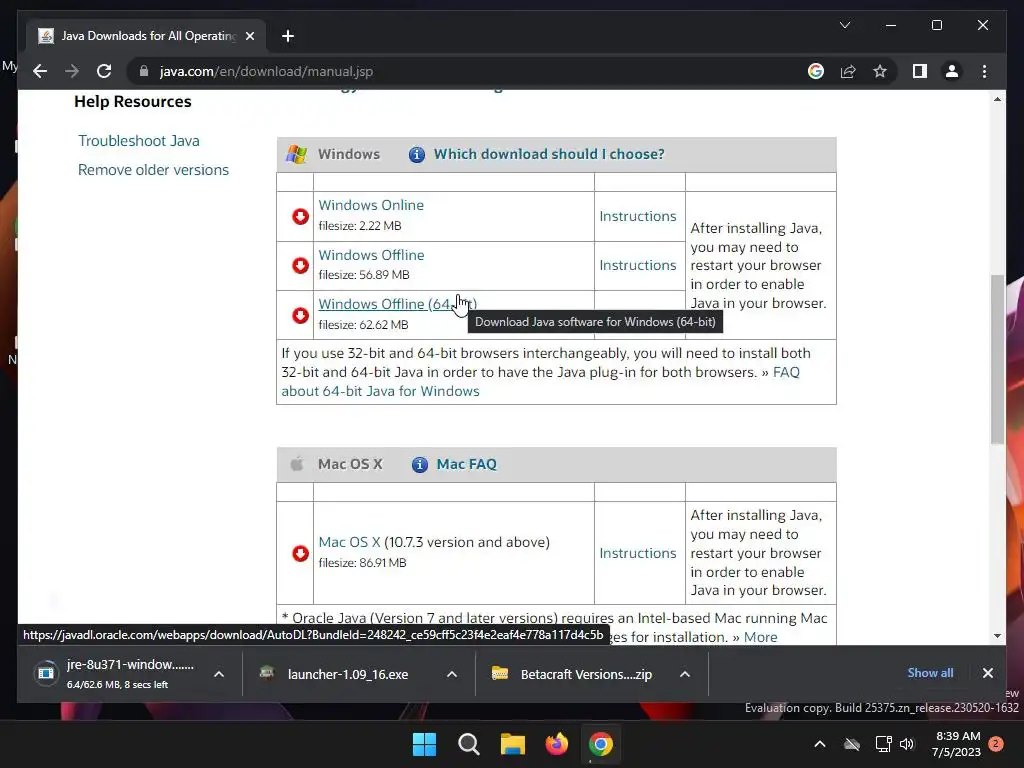Open the Mac FAQ link

(466, 464)
